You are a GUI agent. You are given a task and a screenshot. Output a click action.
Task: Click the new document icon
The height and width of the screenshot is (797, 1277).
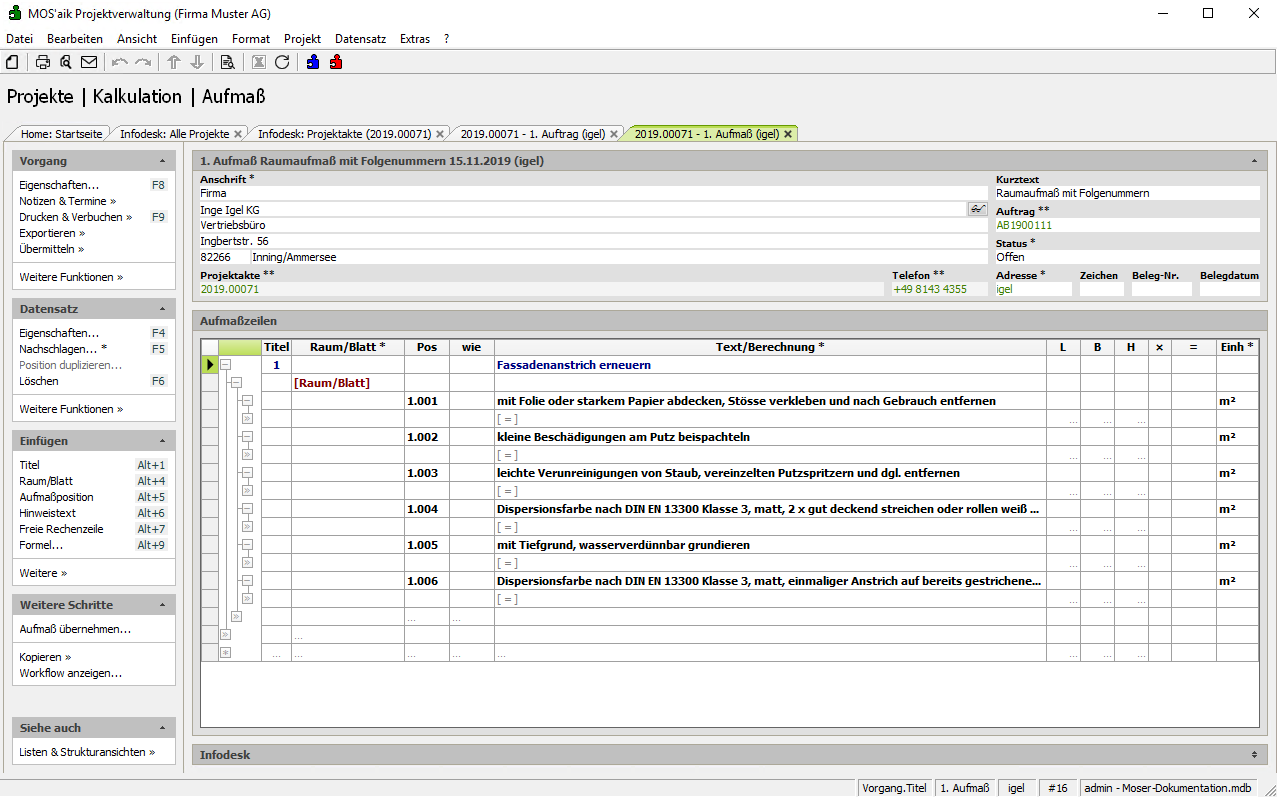tap(12, 62)
